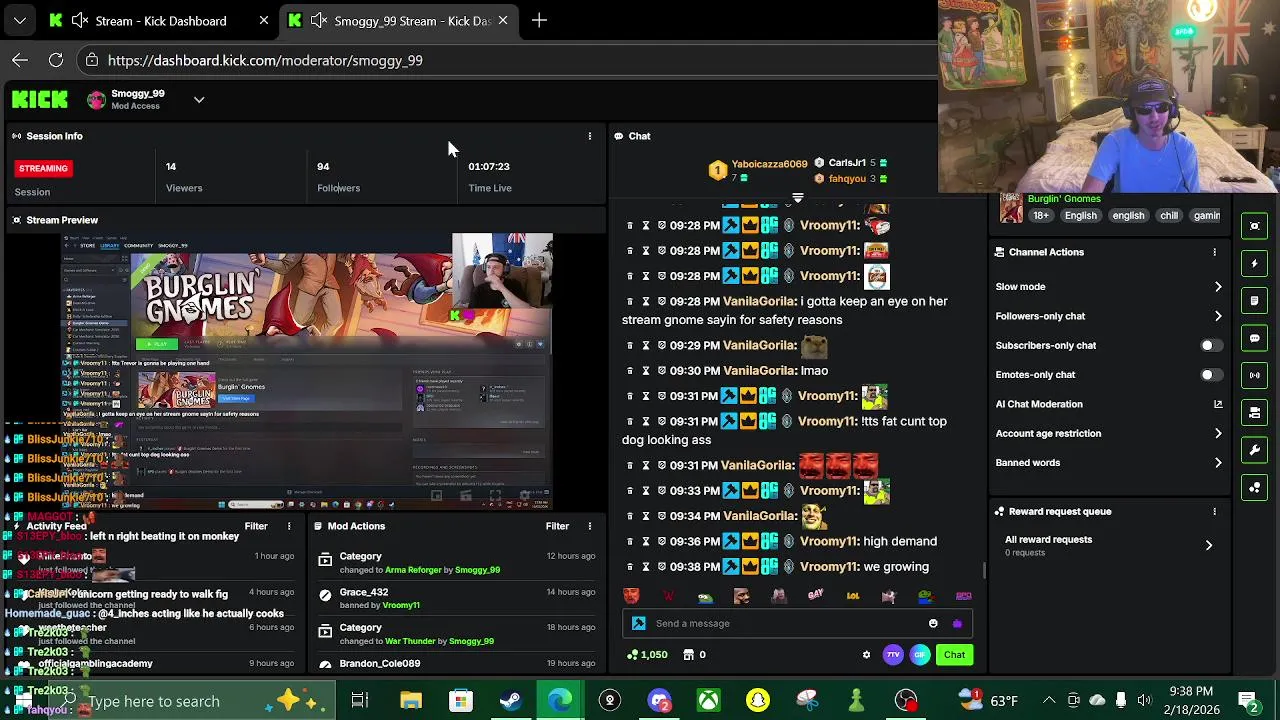Open Xbox app from the taskbar
Image resolution: width=1280 pixels, height=720 pixels.
708,700
